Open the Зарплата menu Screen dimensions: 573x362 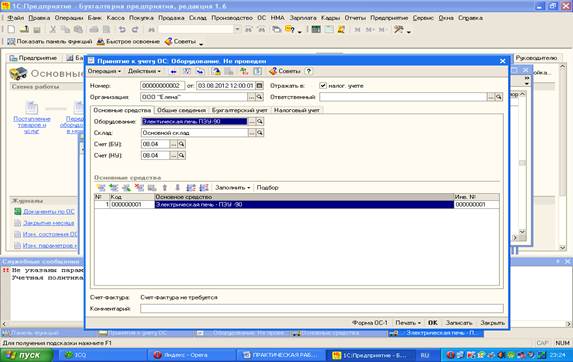(303, 18)
